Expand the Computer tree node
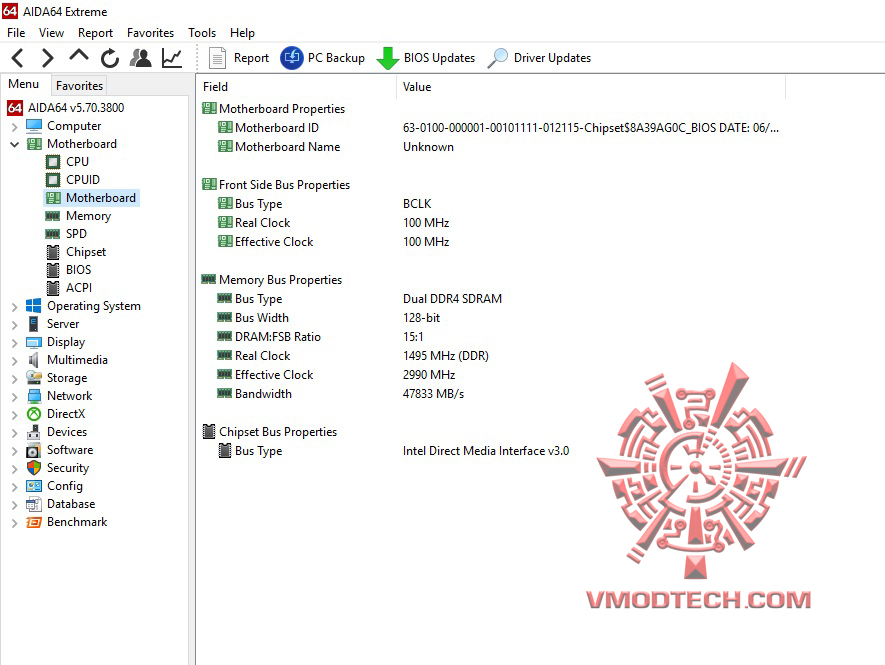 click(14, 126)
